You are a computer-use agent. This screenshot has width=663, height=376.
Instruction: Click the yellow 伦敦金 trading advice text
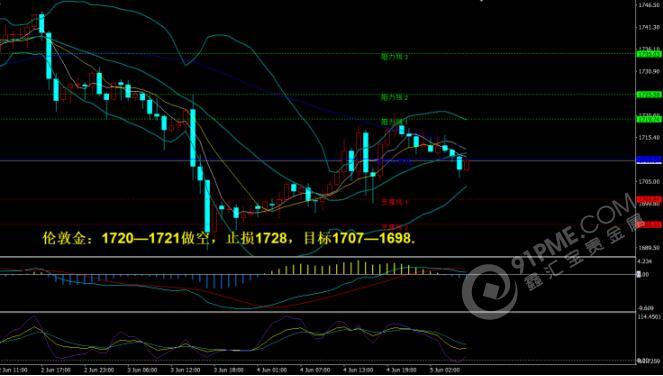(229, 239)
